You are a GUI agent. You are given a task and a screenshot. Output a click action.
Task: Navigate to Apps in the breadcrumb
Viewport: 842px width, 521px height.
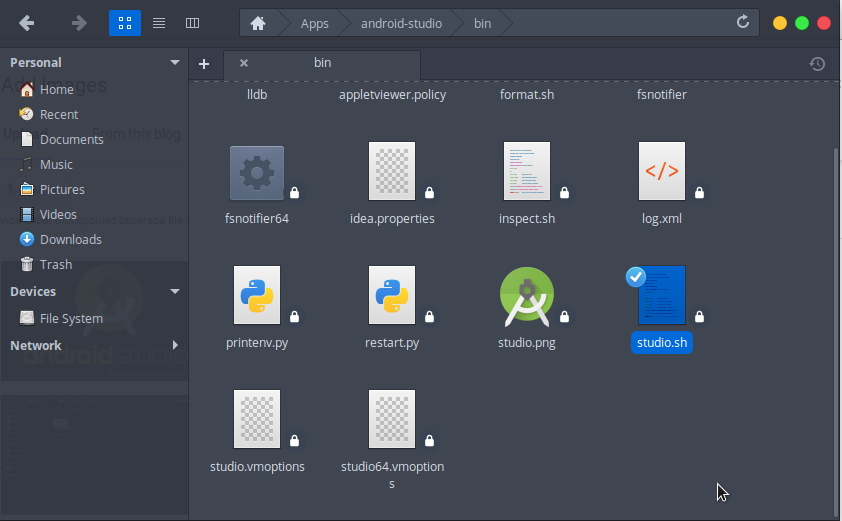[315, 24]
